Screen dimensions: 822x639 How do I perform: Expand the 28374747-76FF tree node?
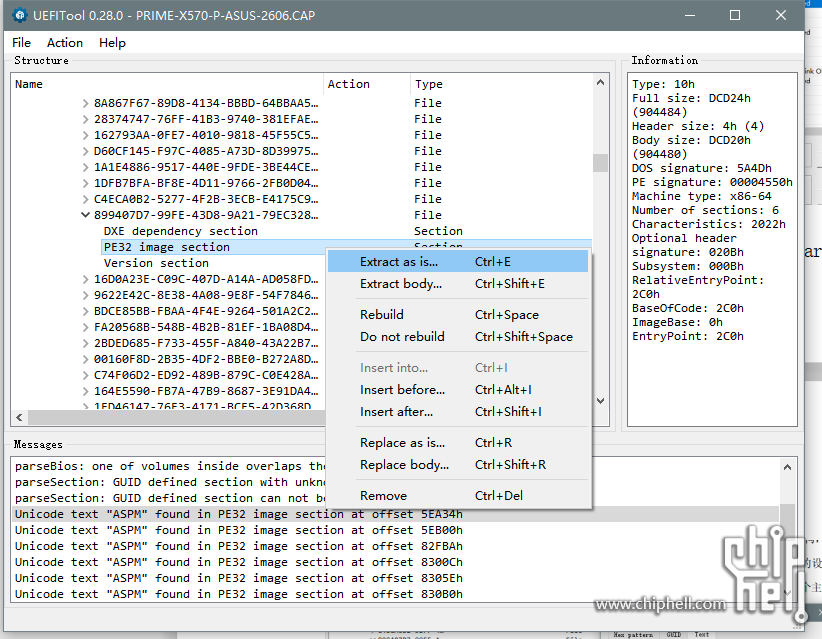coord(85,119)
